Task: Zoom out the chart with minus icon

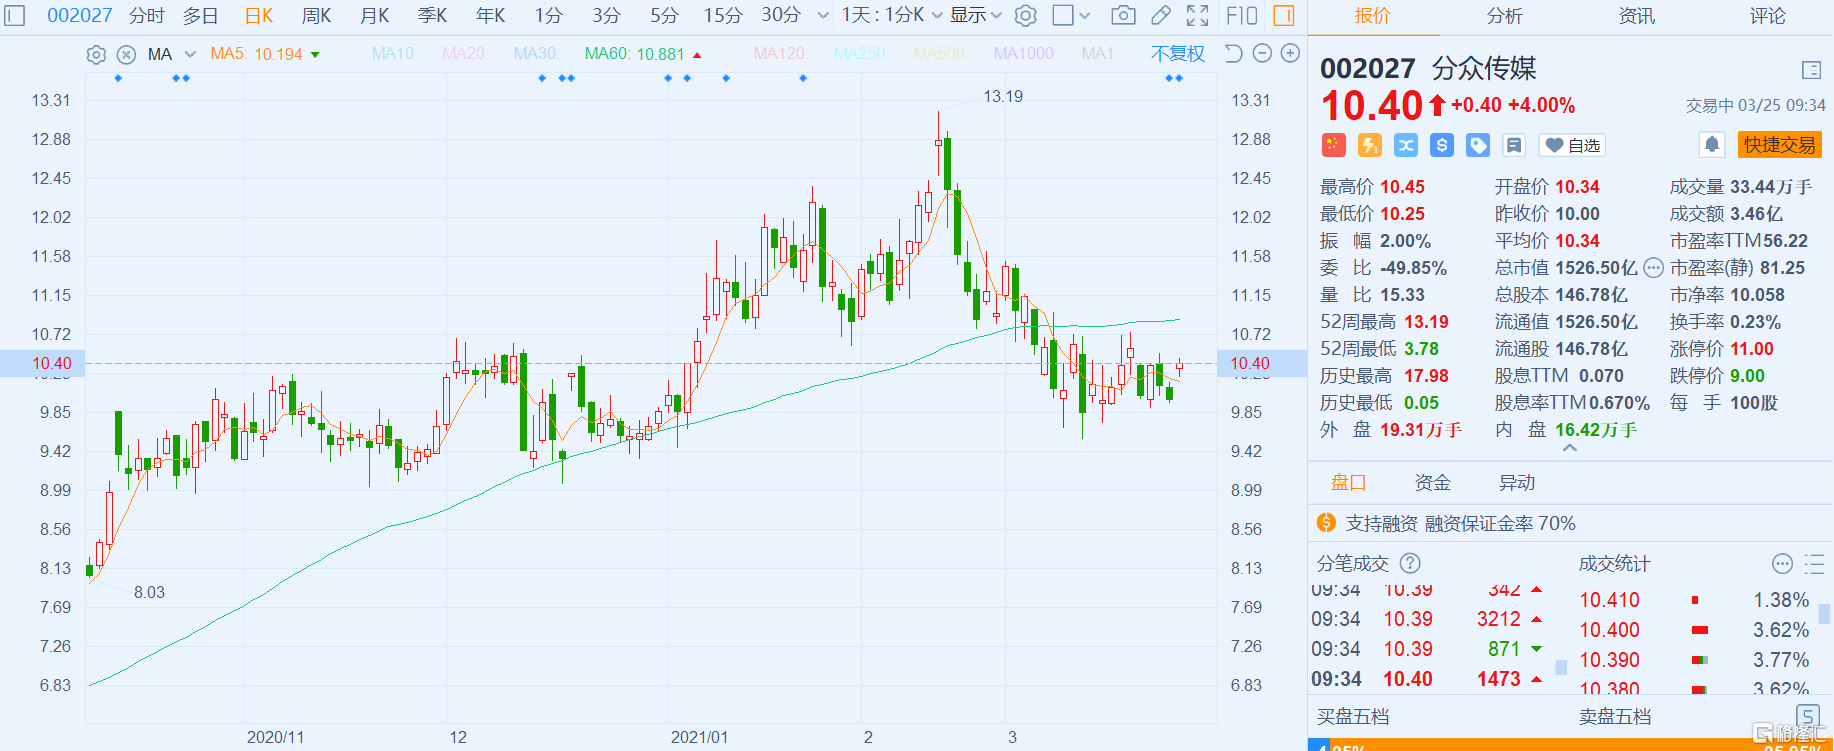Action: [x=1262, y=53]
